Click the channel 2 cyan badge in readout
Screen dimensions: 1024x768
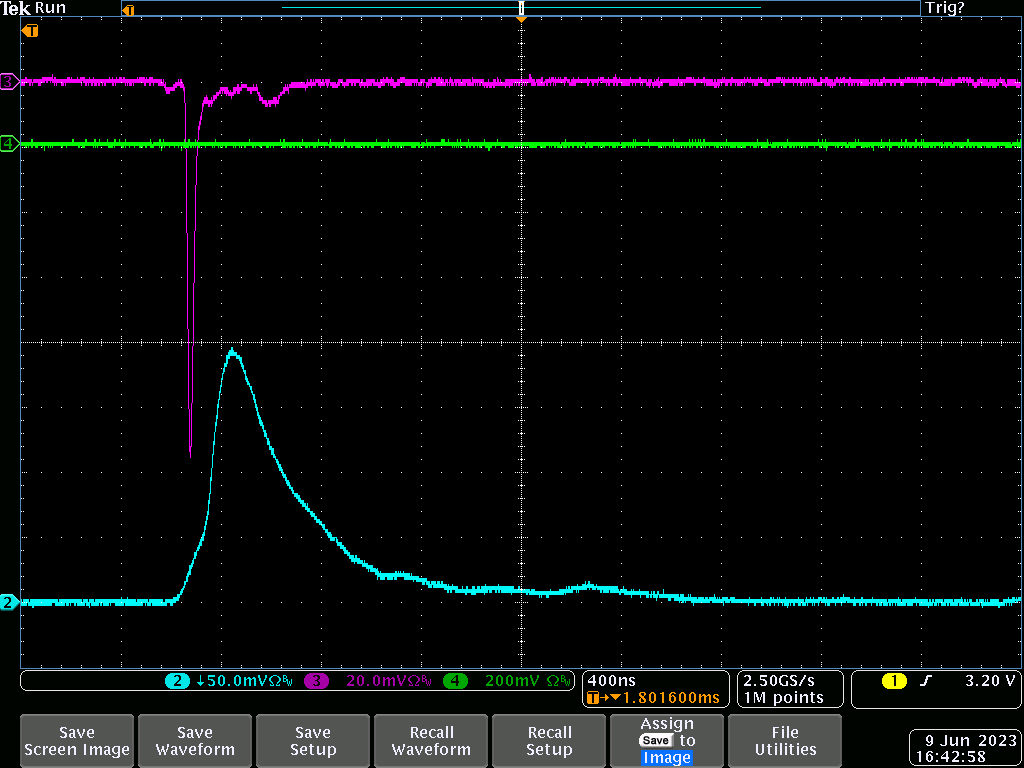point(177,681)
